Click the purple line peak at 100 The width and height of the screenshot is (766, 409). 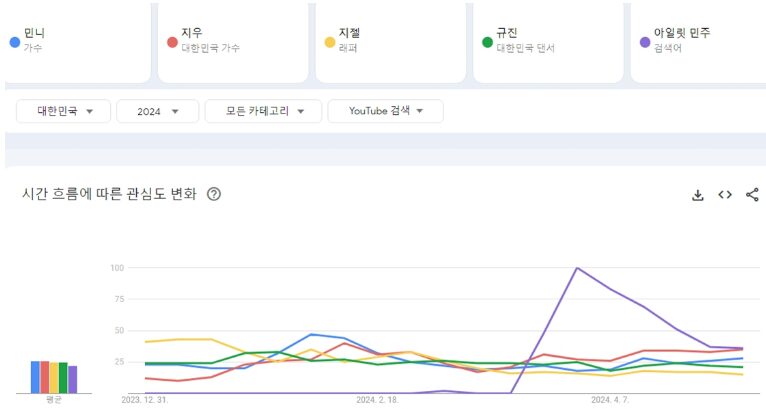click(577, 268)
